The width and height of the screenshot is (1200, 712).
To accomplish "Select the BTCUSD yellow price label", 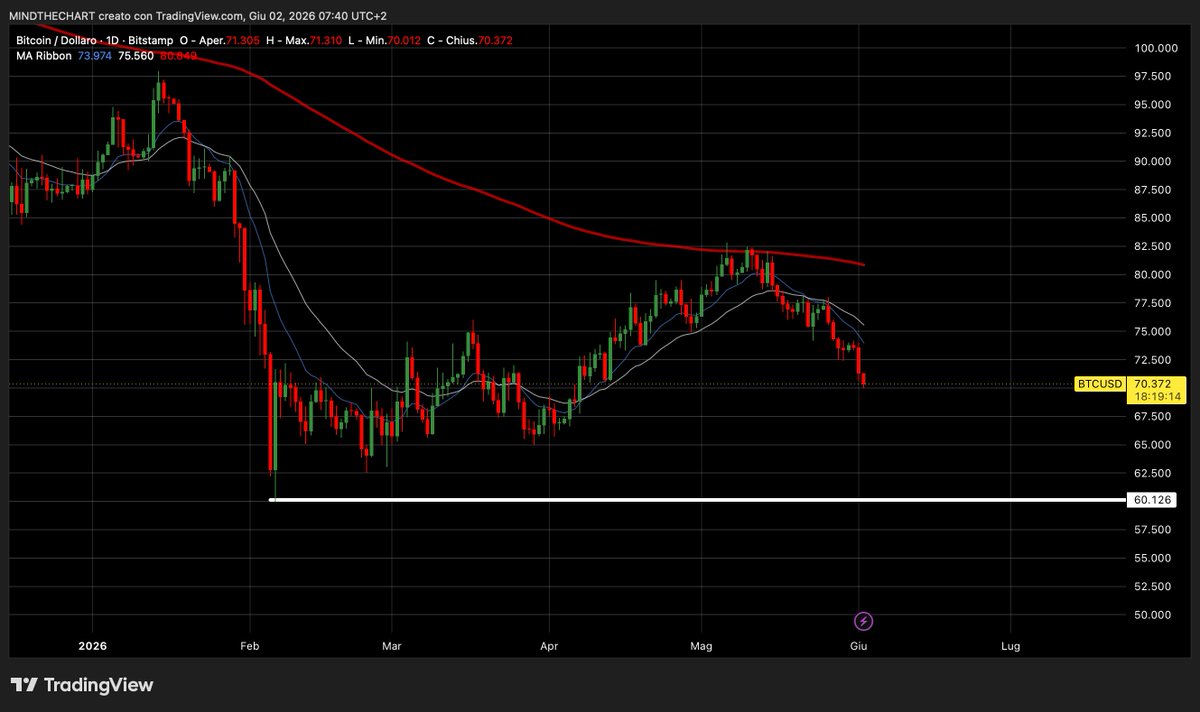I will 1101,384.
